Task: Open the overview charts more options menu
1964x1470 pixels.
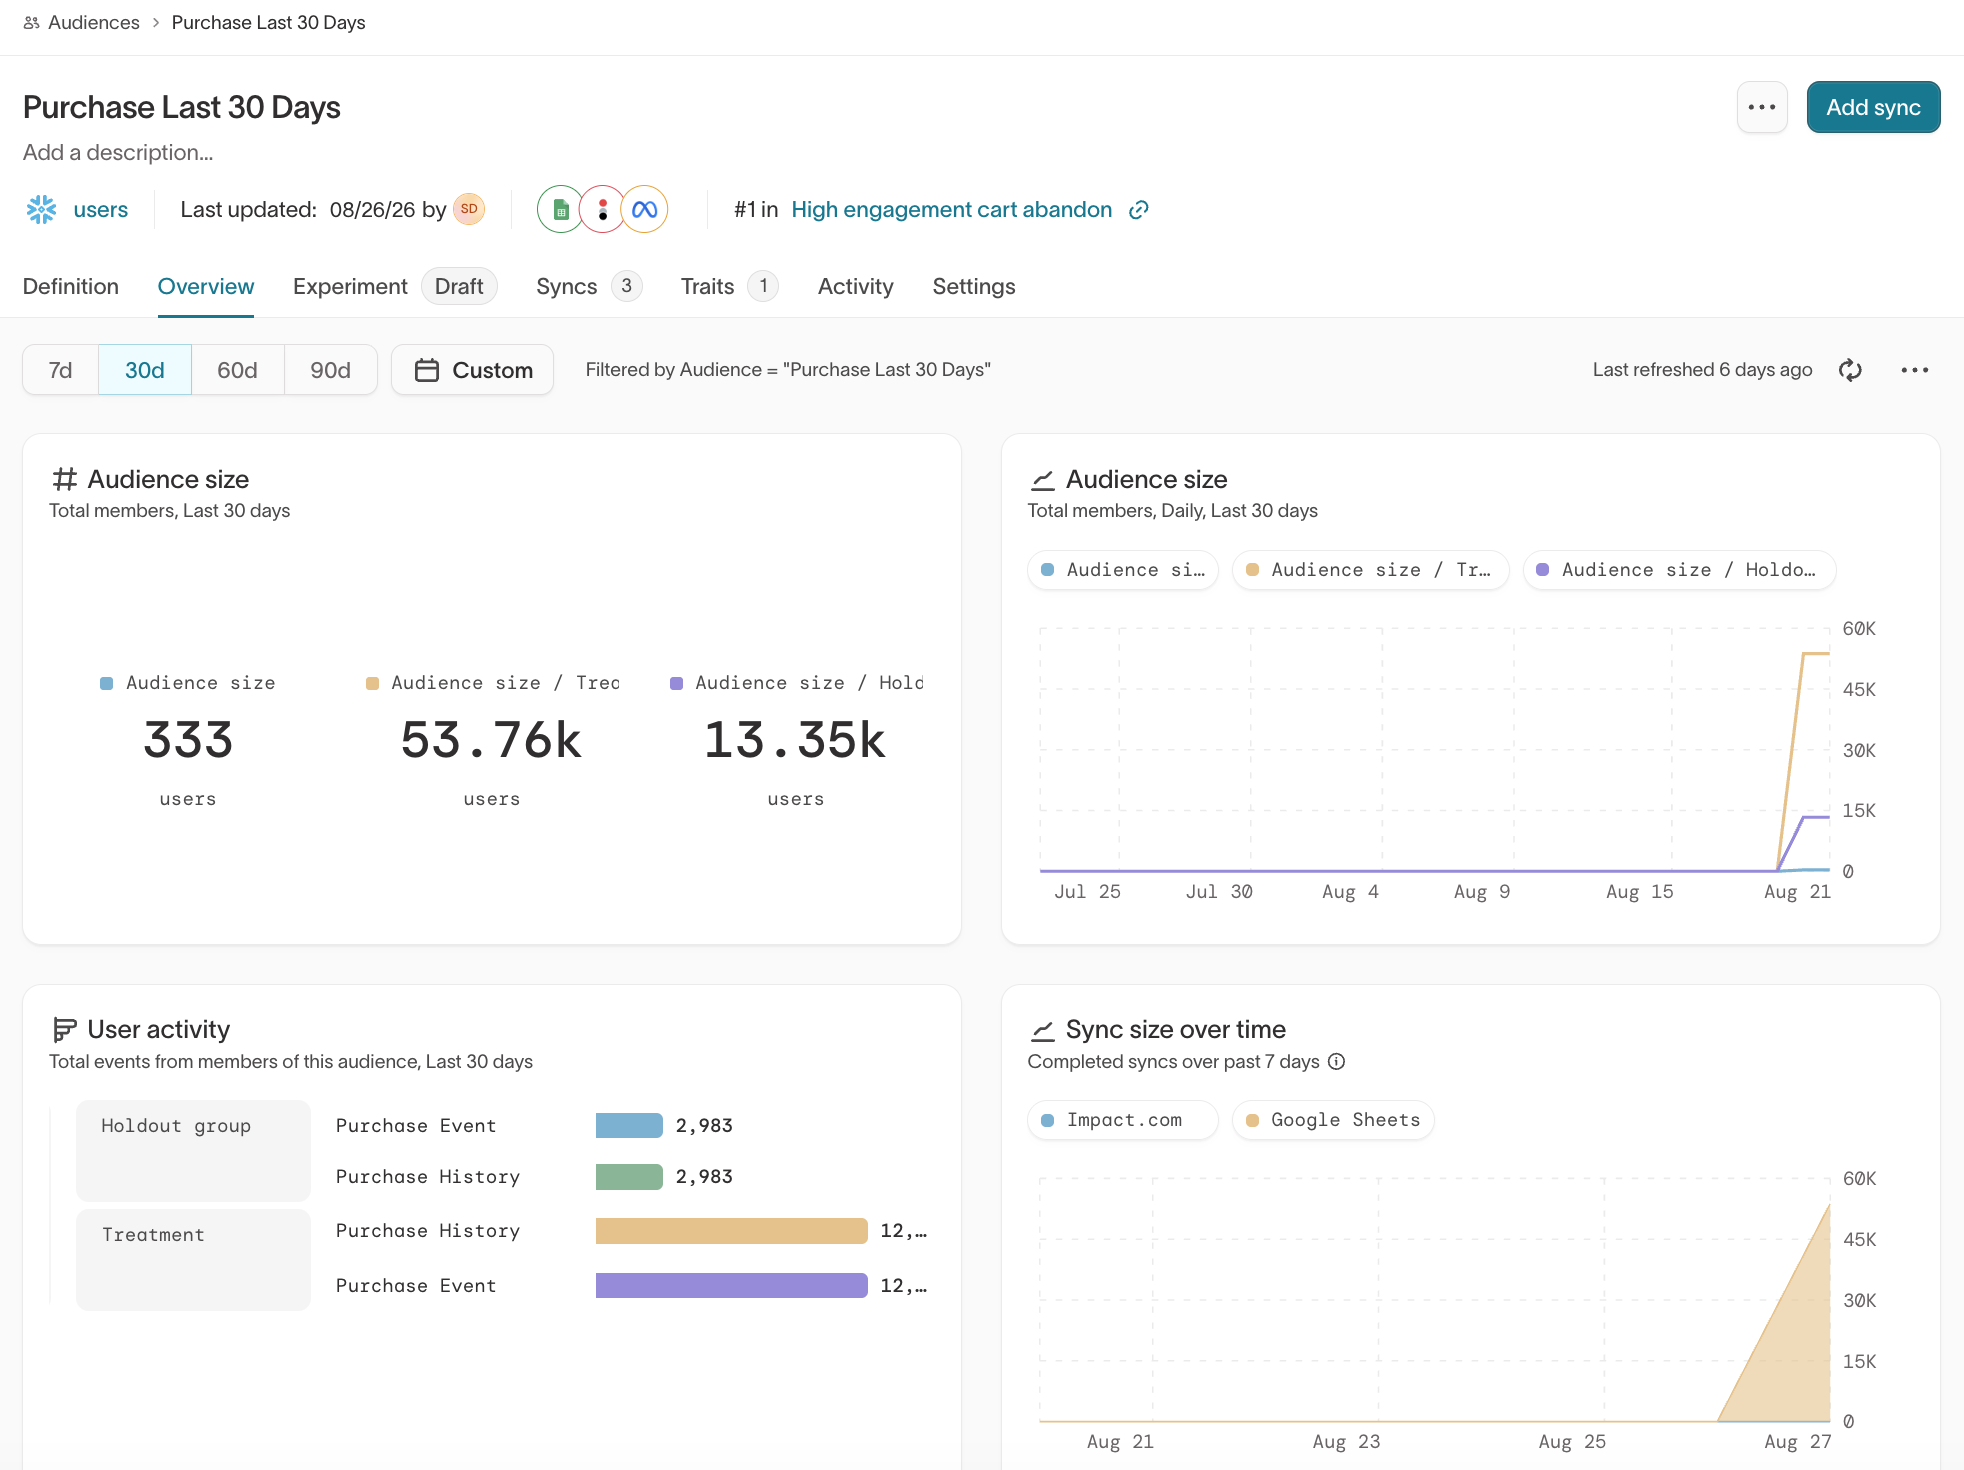Action: (1915, 370)
